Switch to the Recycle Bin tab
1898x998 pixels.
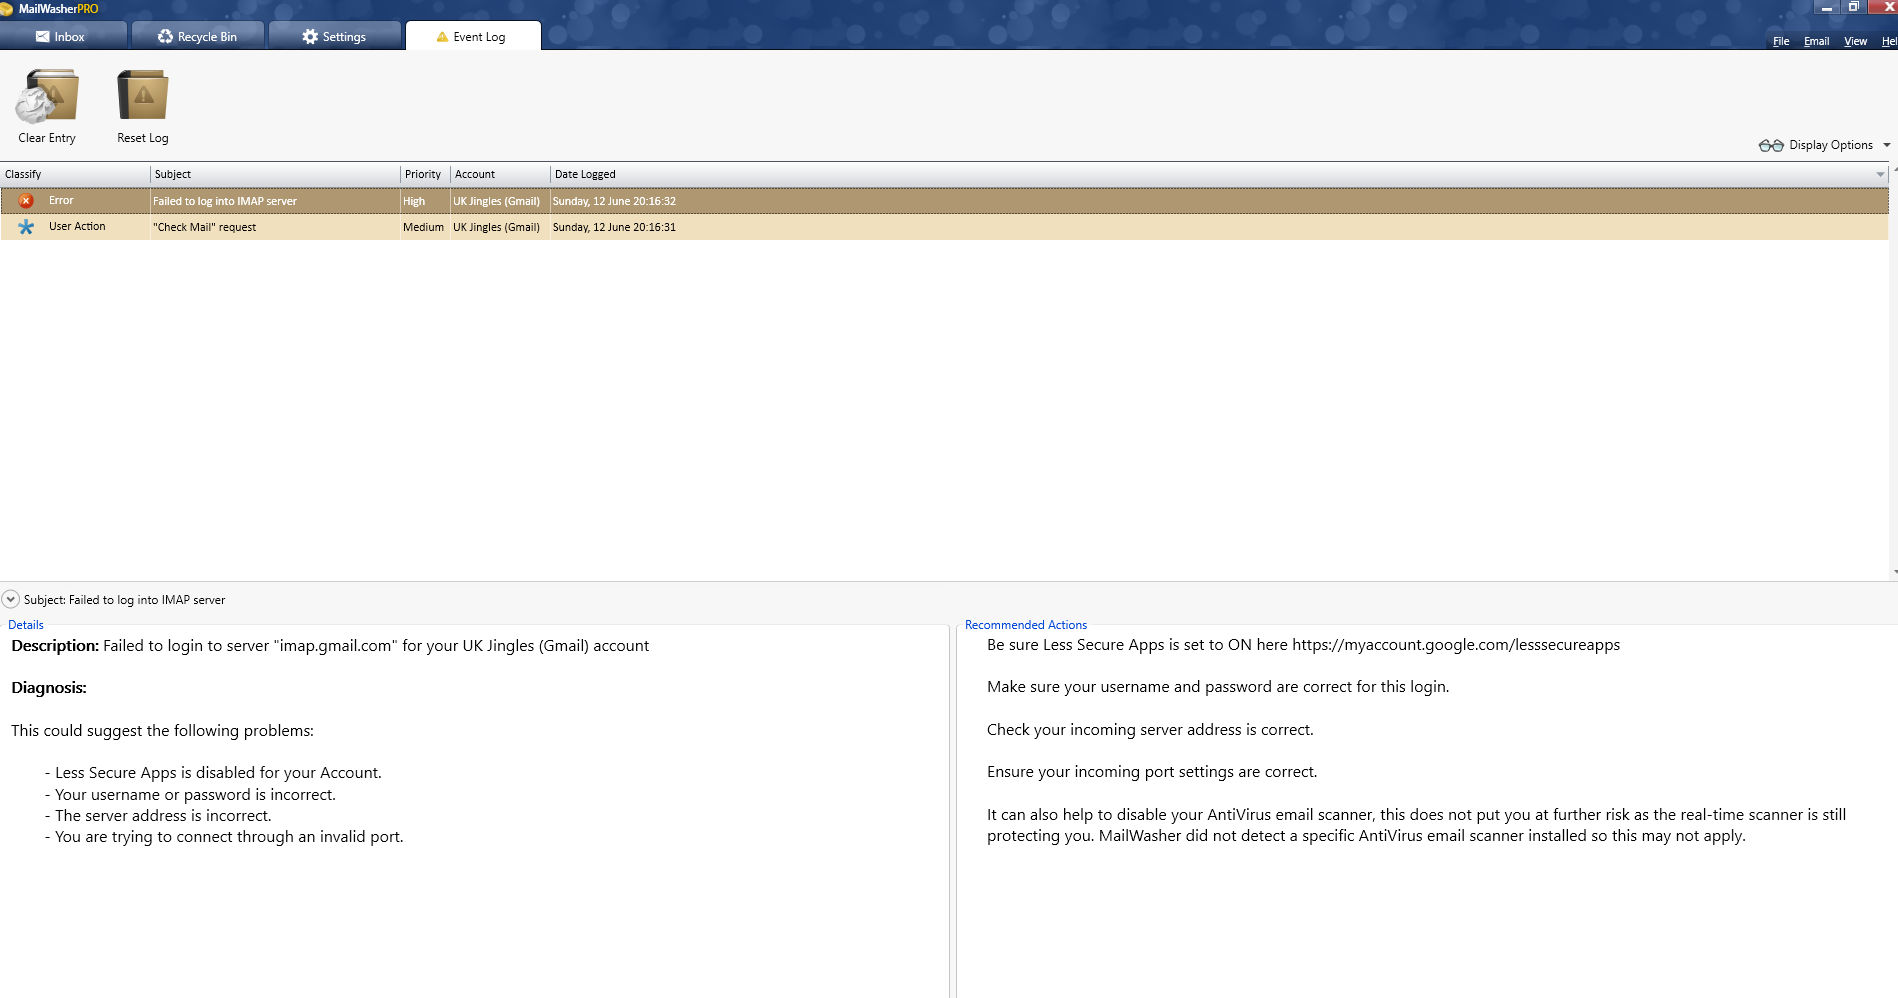198,36
